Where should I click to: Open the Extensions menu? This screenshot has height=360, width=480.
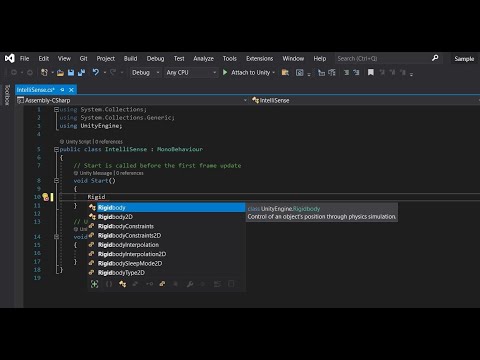(260, 58)
